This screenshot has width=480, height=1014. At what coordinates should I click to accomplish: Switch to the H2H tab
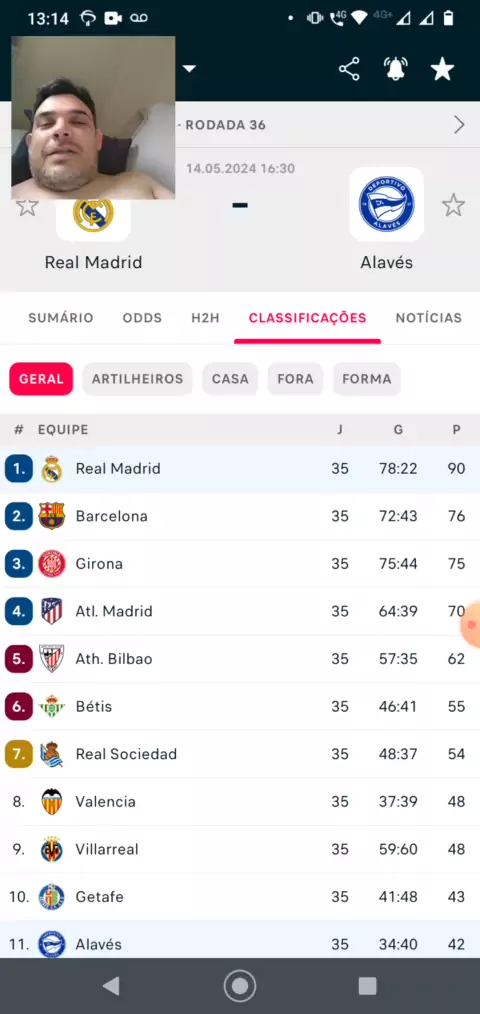pos(205,318)
